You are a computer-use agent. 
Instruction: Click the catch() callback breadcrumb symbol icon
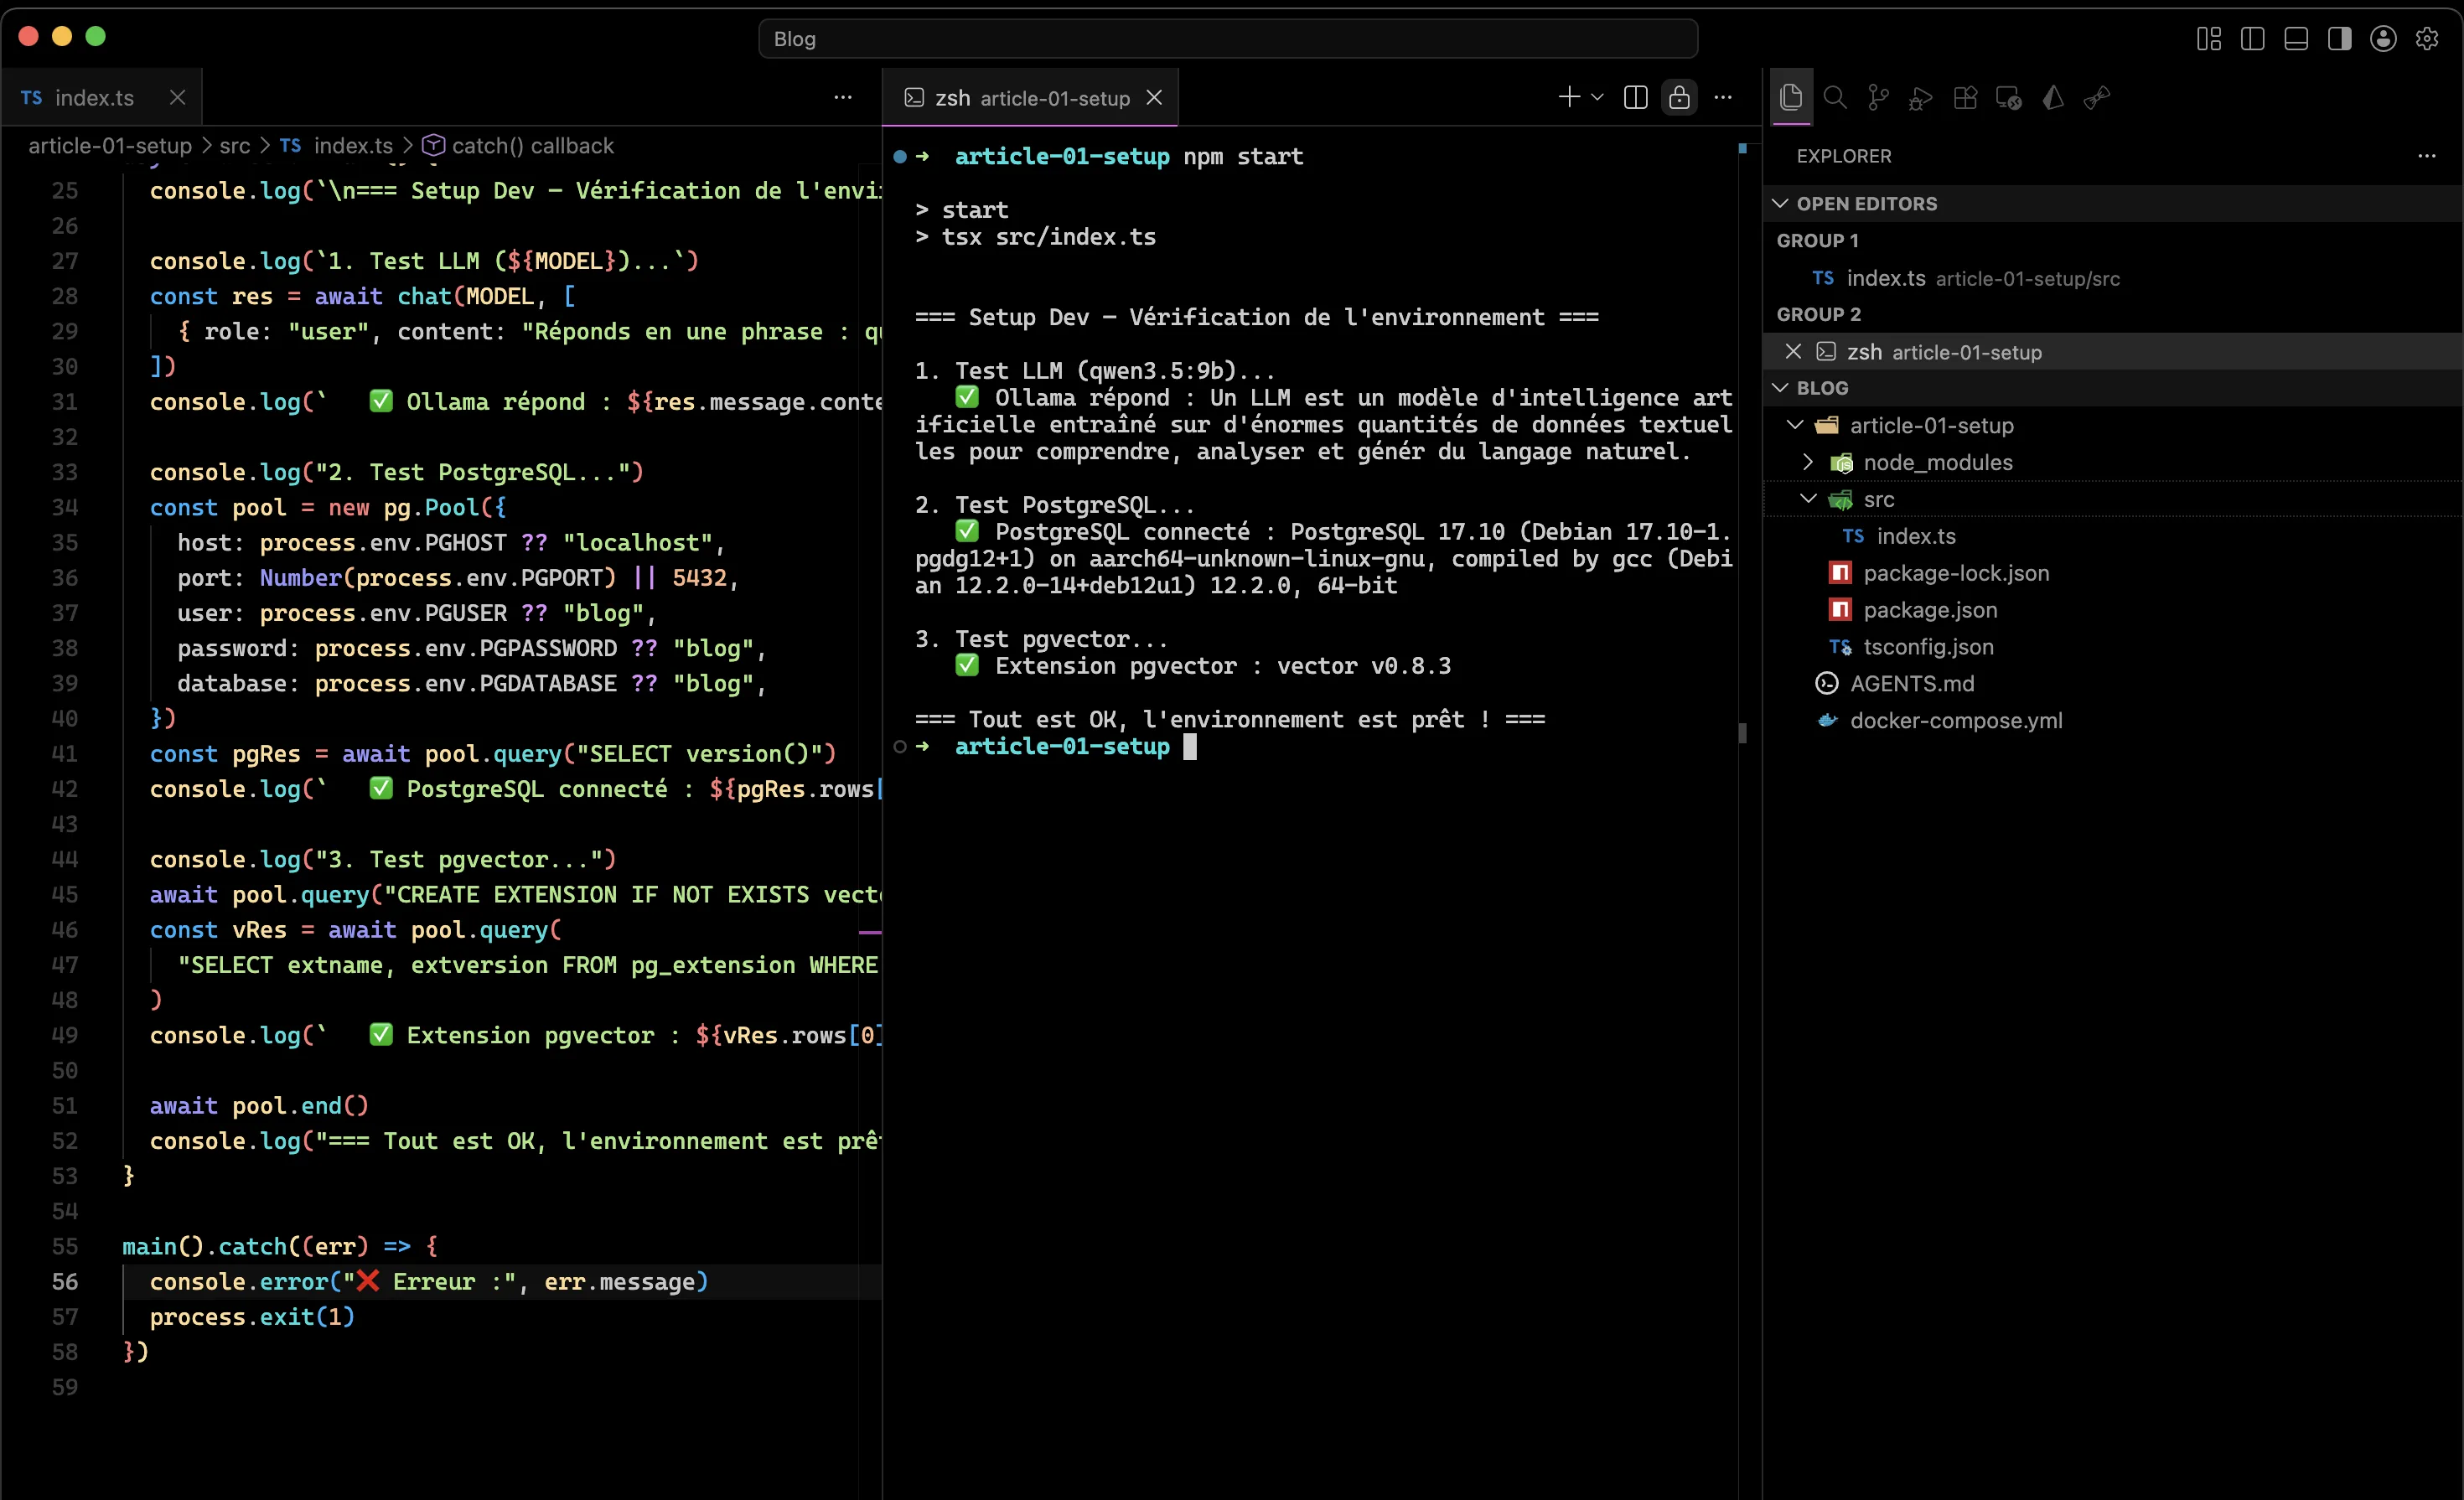[x=433, y=145]
